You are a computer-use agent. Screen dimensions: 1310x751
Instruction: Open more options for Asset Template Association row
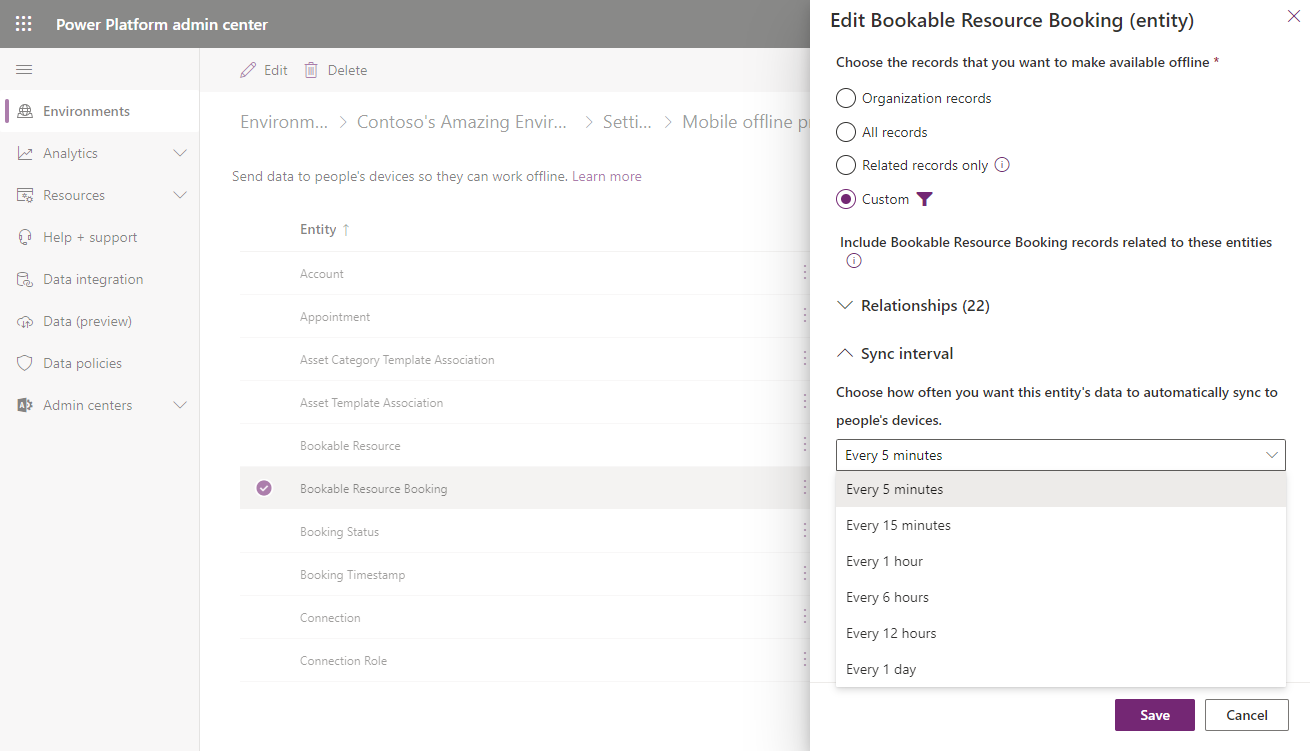804,402
